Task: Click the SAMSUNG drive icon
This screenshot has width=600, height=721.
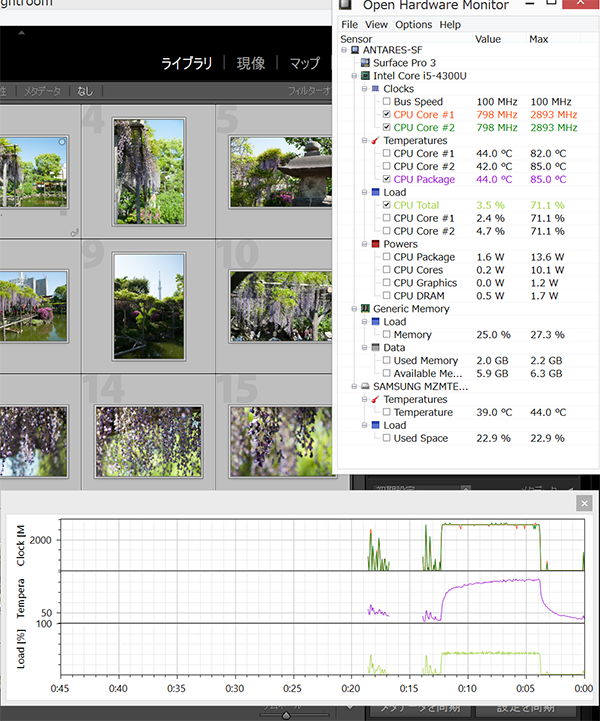Action: pos(365,386)
